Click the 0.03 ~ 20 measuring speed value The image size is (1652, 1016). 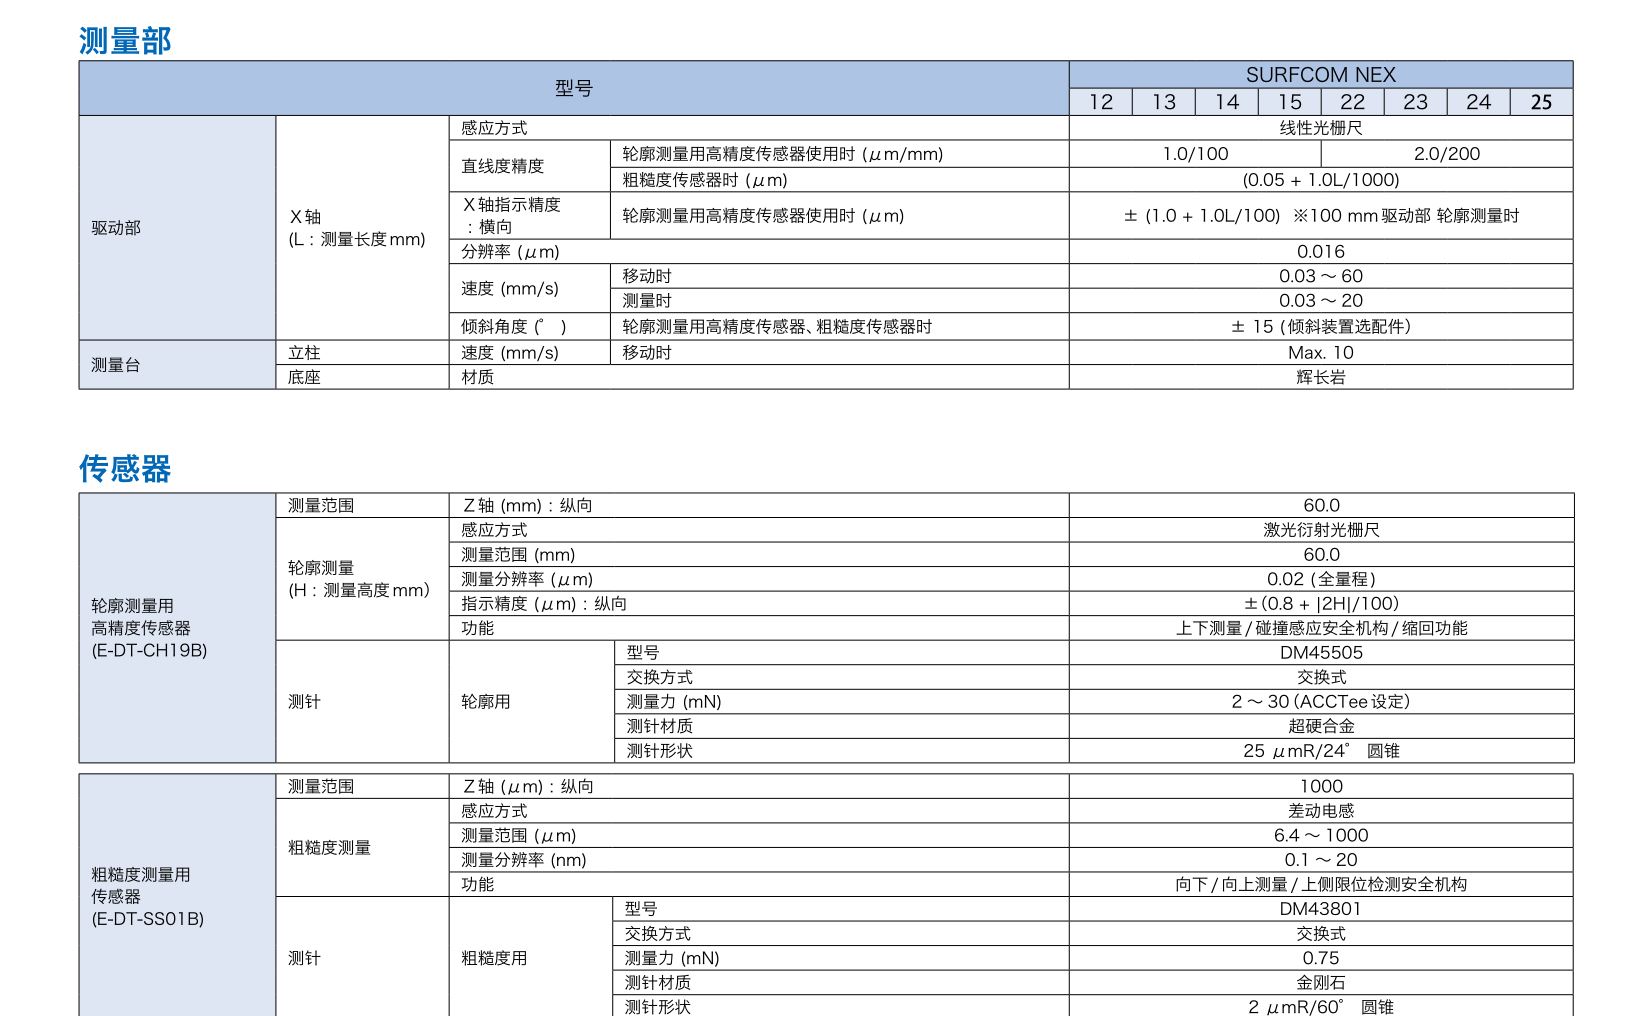(x=1321, y=301)
